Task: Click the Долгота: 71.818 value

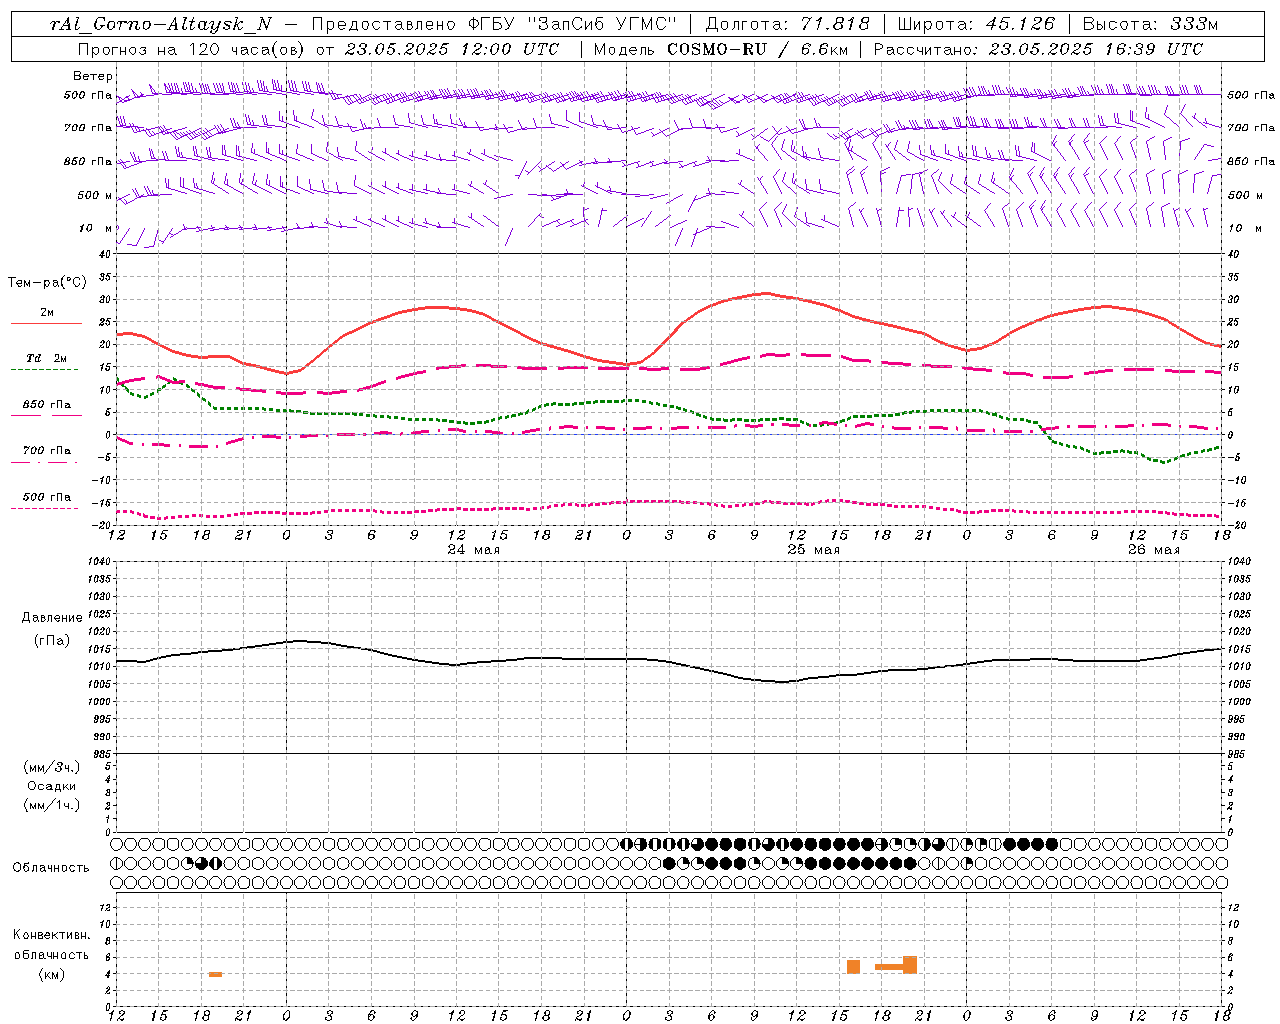Action: click(787, 24)
